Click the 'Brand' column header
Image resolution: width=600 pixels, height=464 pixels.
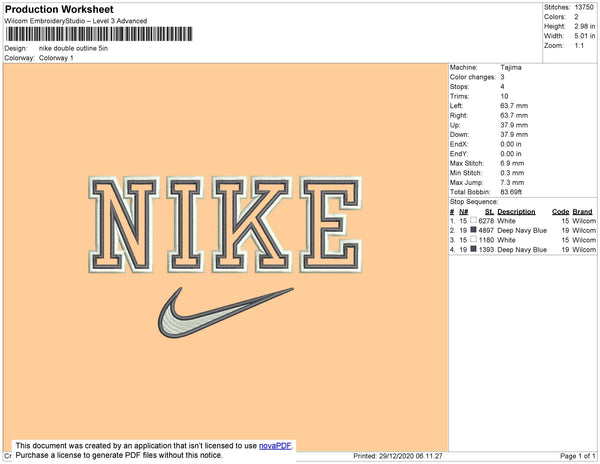pyautogui.click(x=582, y=212)
